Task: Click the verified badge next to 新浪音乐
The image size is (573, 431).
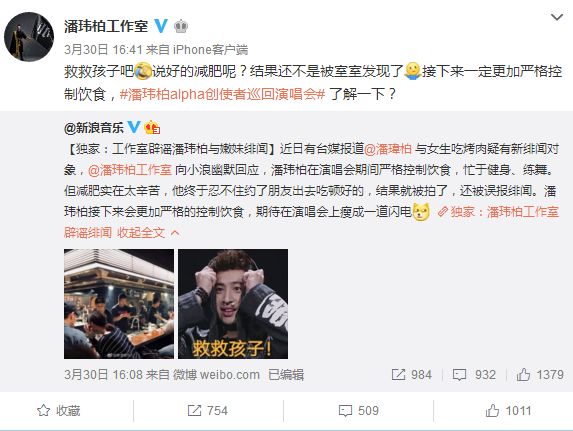Action: tap(134, 127)
